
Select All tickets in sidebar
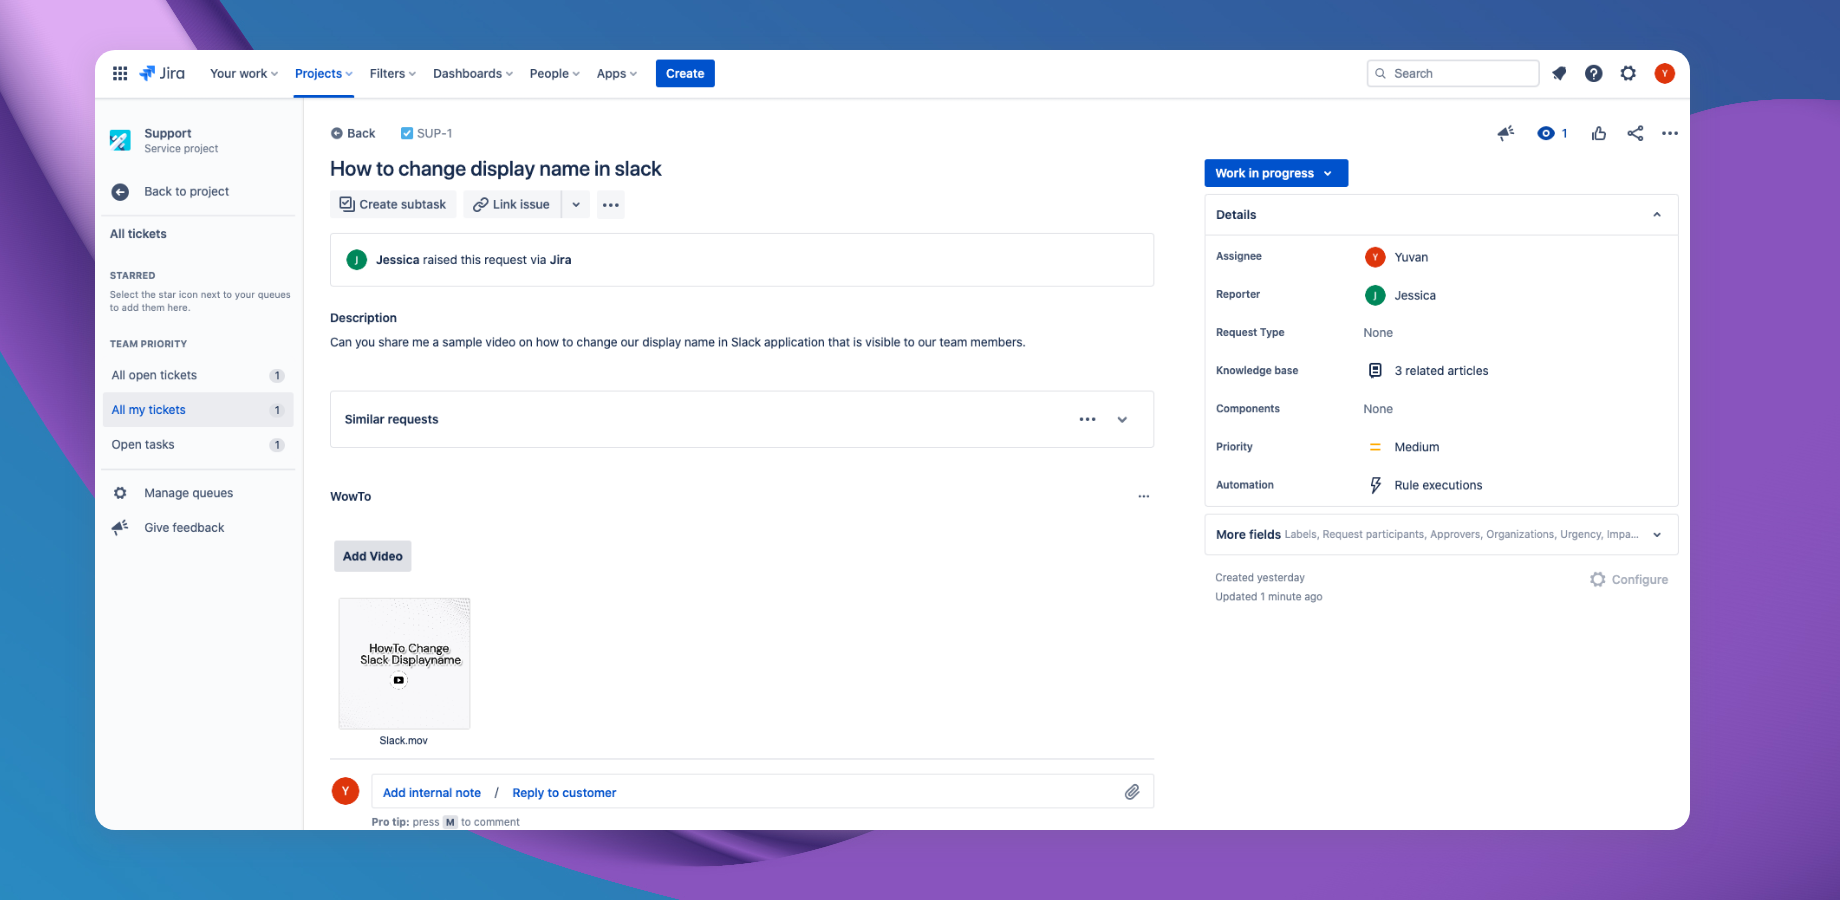(x=138, y=234)
